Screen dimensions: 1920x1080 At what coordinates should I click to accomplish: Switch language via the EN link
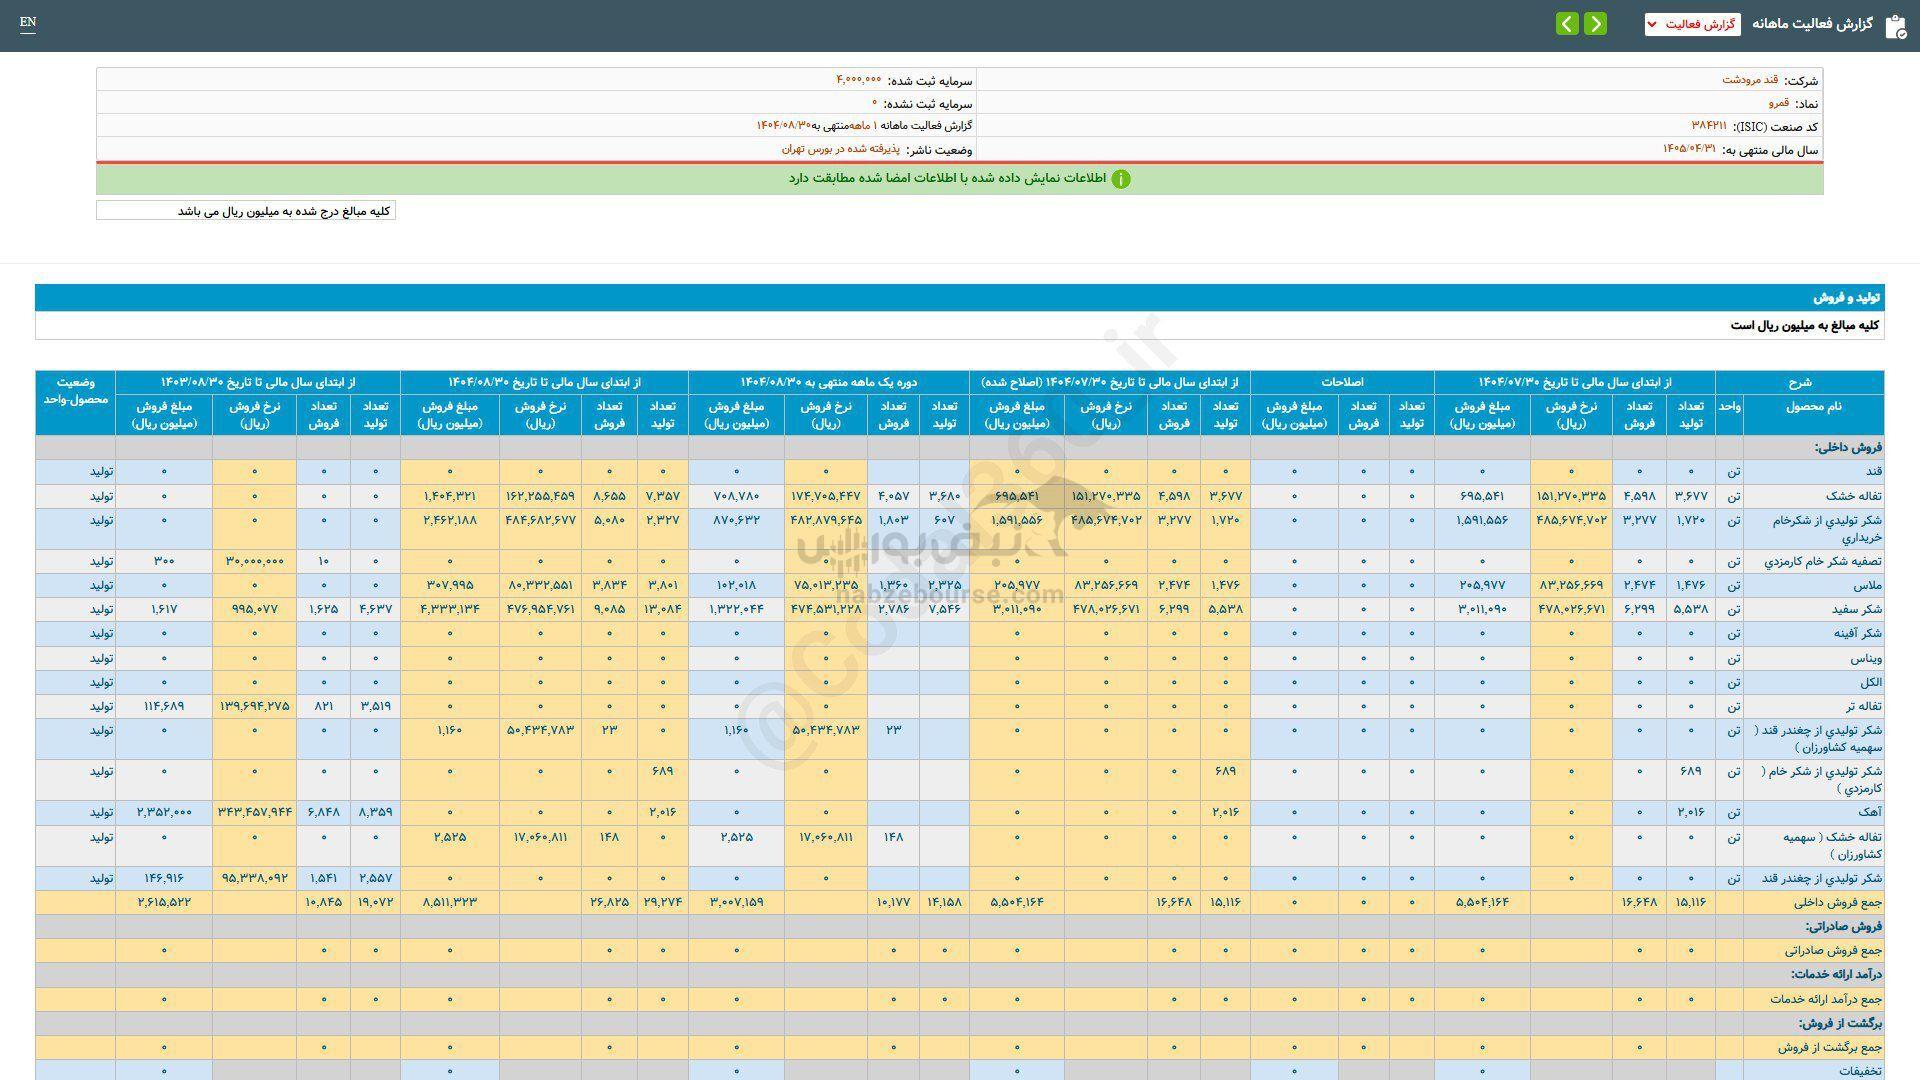27,22
